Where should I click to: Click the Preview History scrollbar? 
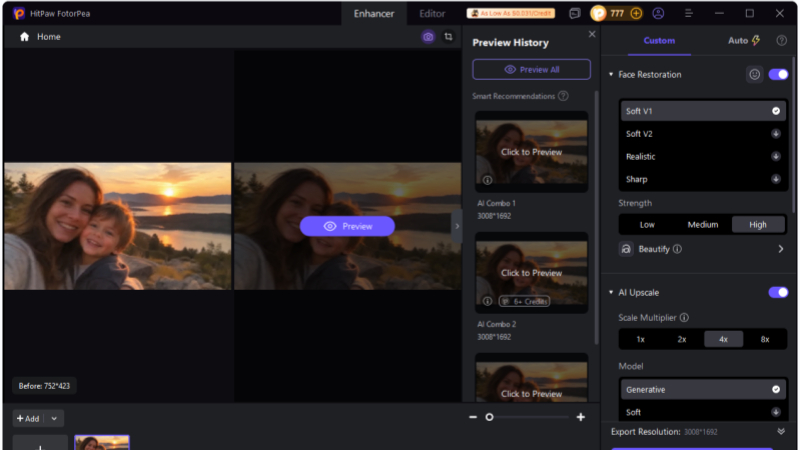click(596, 218)
